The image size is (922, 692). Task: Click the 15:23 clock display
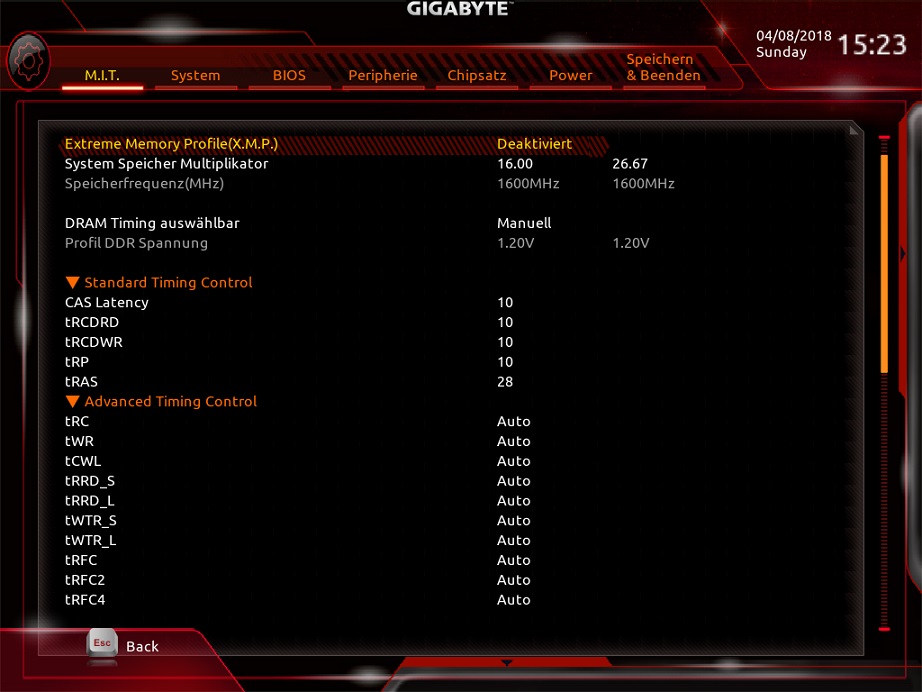[x=872, y=45]
